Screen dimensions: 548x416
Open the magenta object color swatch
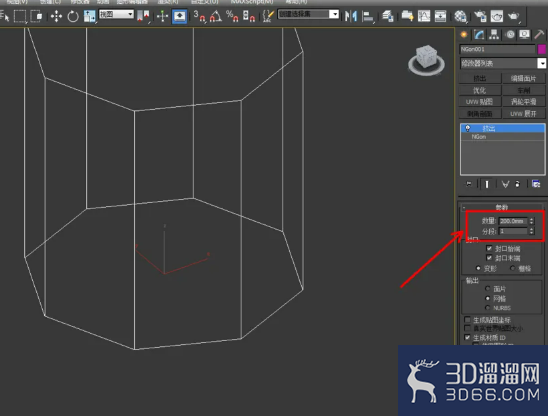coord(542,49)
